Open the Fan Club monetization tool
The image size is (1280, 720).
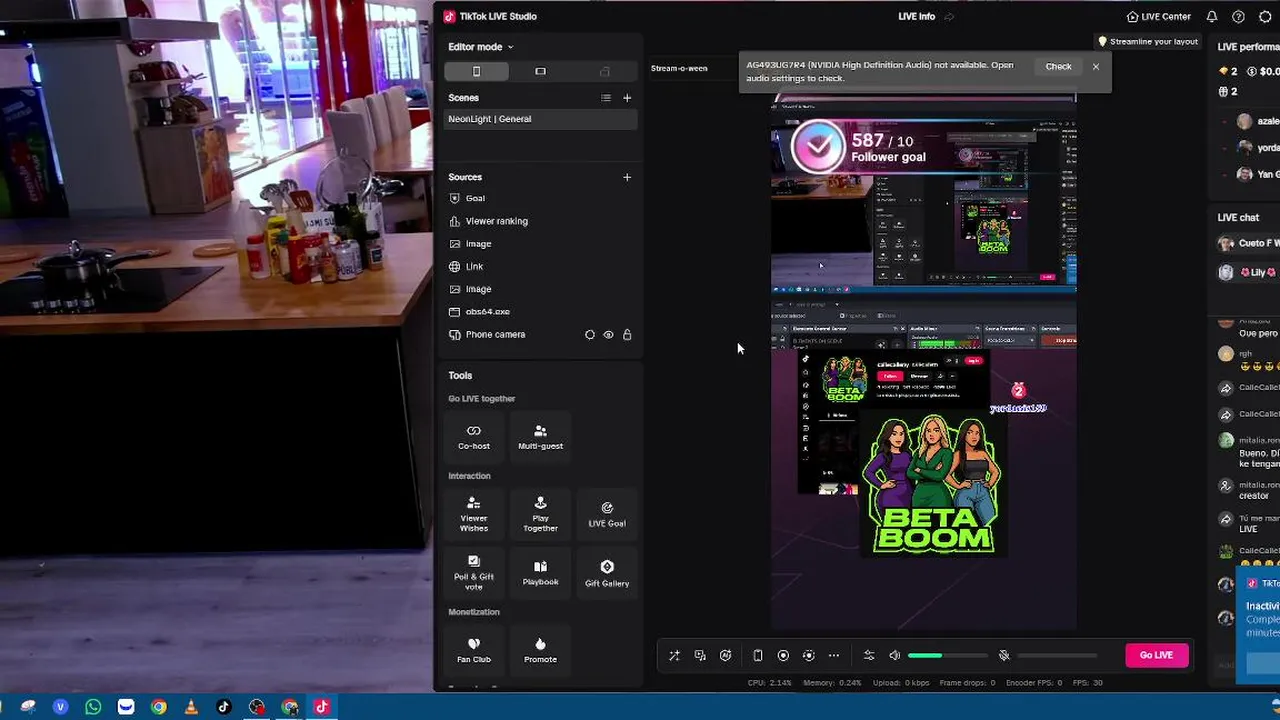tap(474, 650)
